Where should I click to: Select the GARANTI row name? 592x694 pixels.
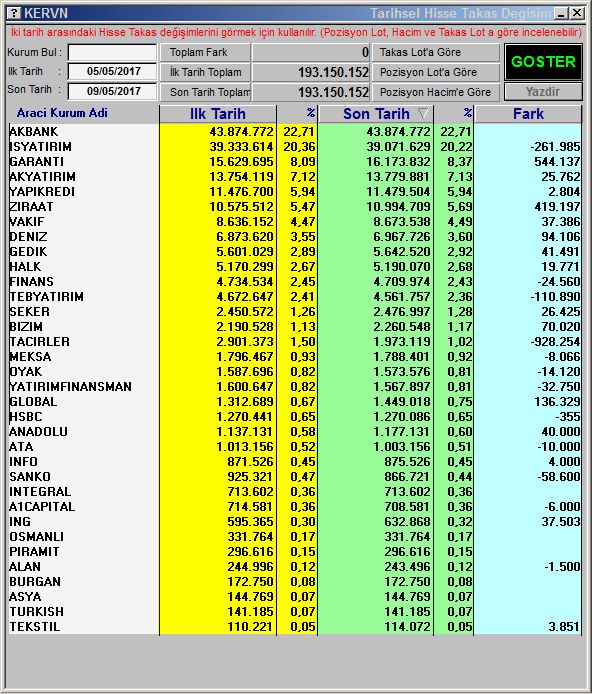coord(36,162)
